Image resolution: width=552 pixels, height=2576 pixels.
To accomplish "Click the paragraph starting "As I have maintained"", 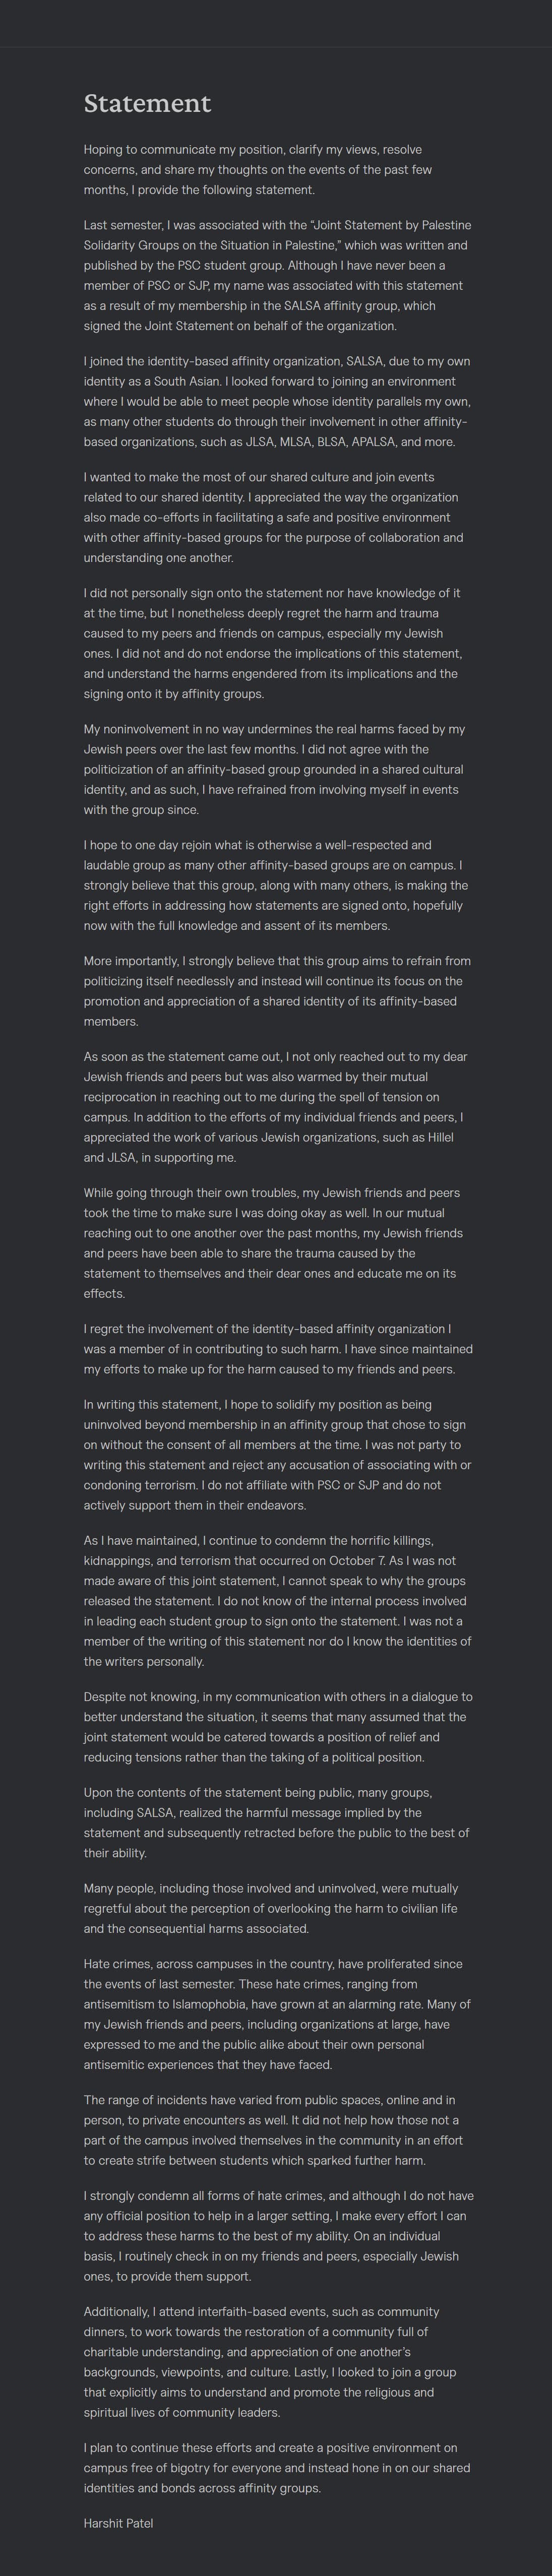I will (277, 1601).
